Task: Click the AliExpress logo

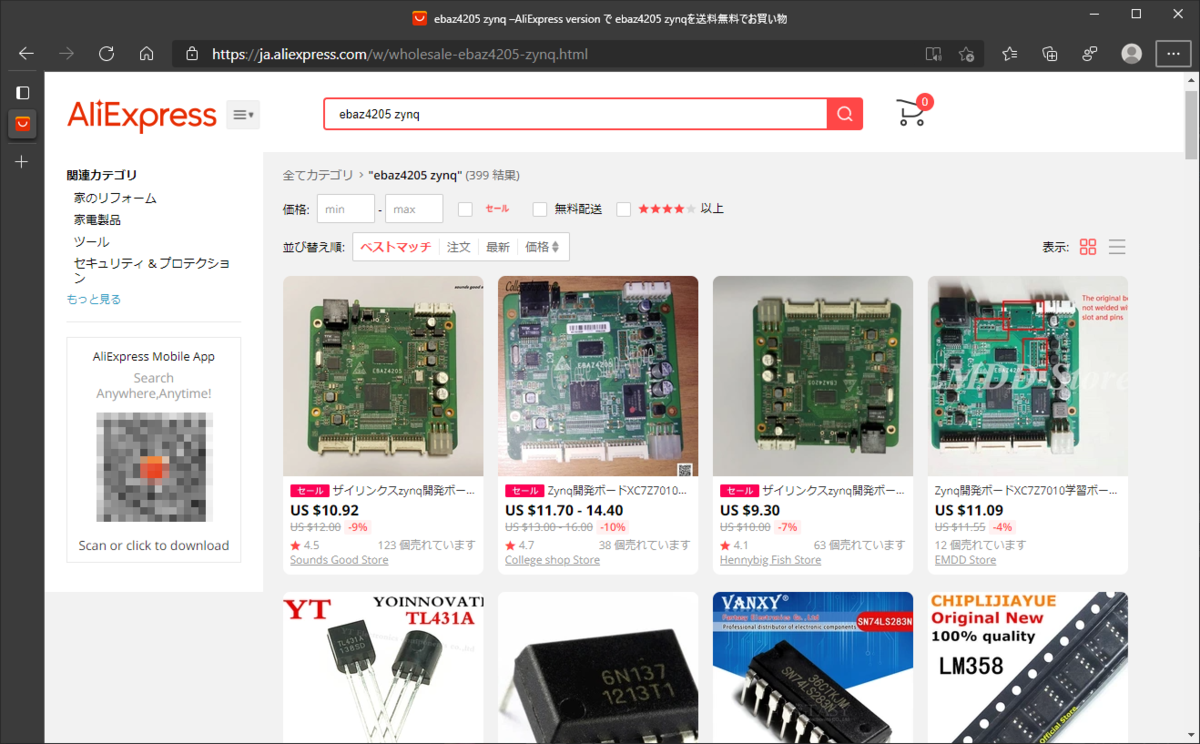Action: (142, 116)
